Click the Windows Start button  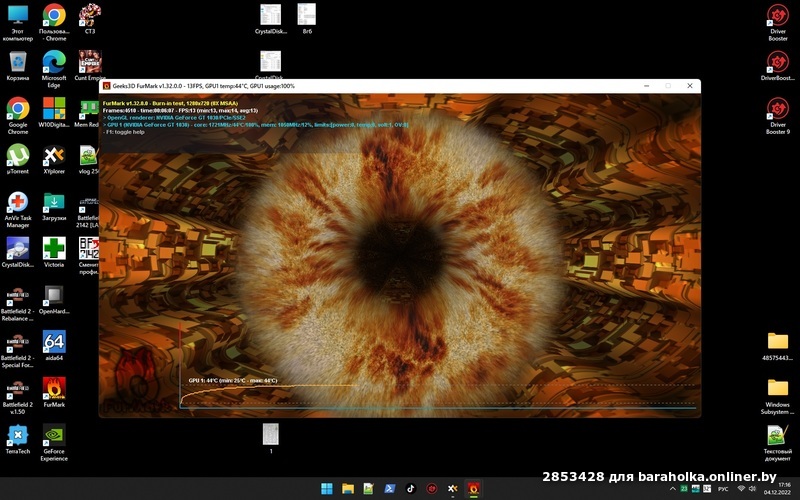(x=327, y=489)
